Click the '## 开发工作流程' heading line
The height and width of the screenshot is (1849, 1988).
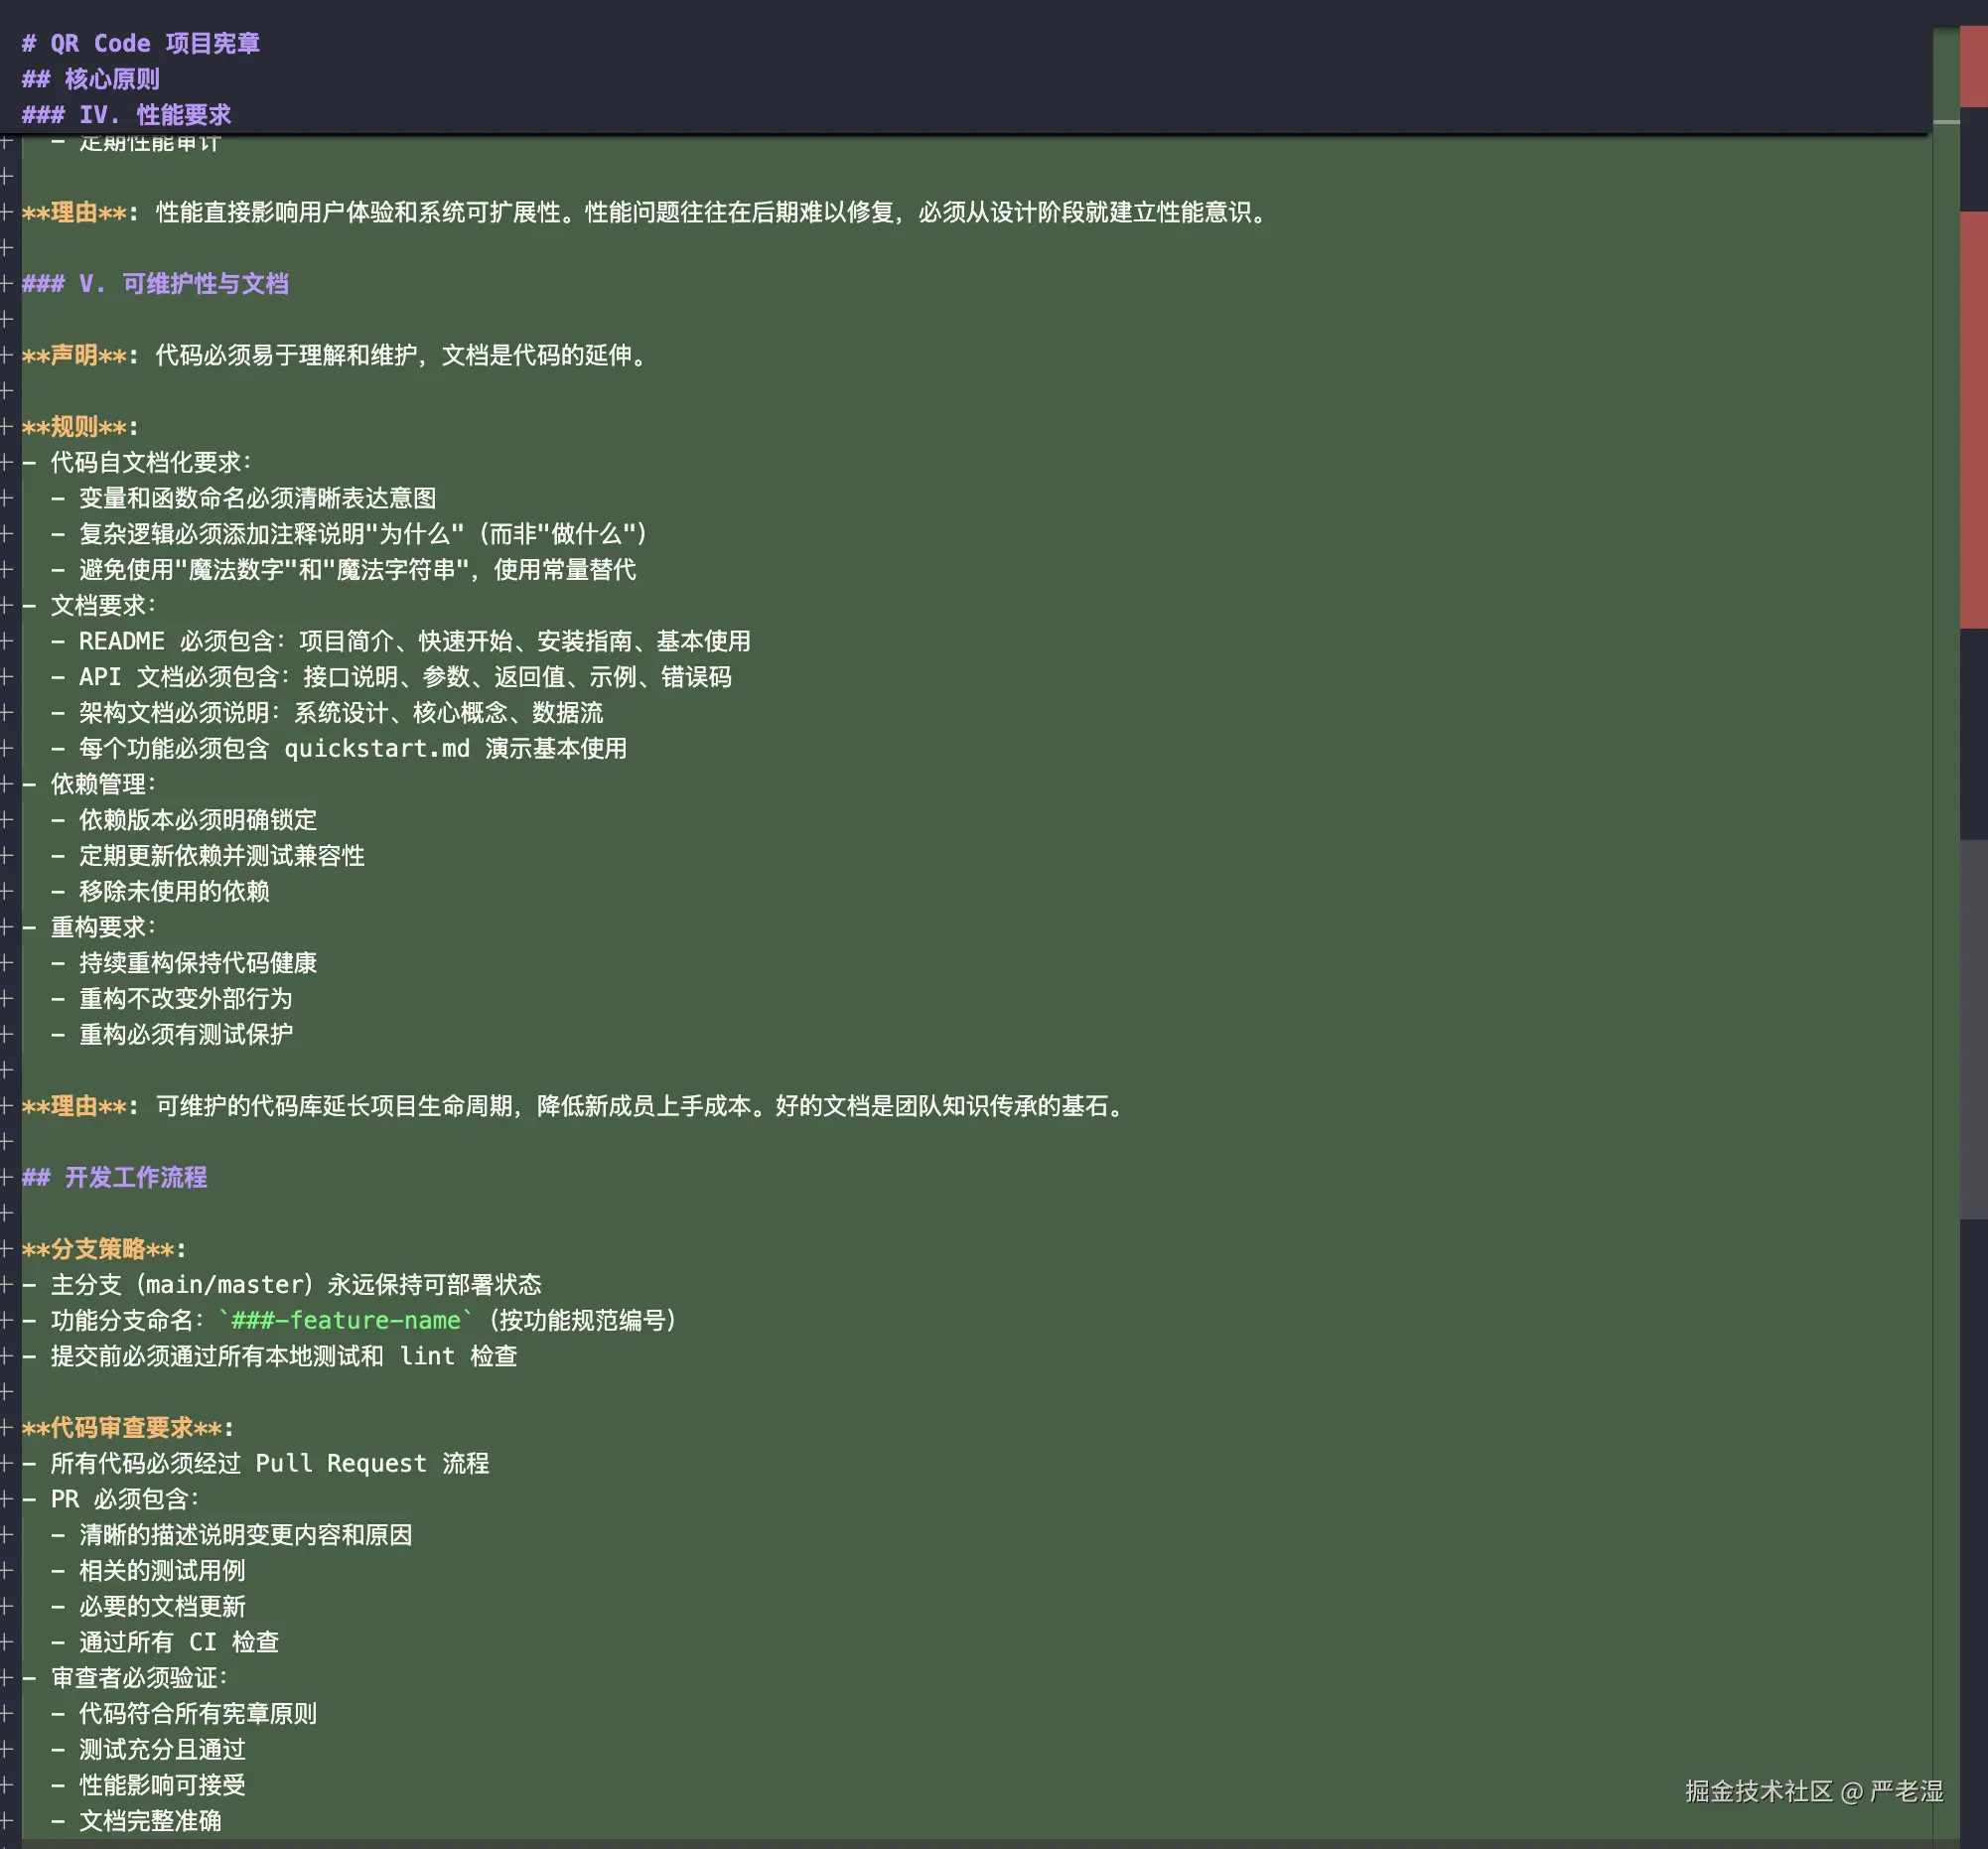(115, 1177)
